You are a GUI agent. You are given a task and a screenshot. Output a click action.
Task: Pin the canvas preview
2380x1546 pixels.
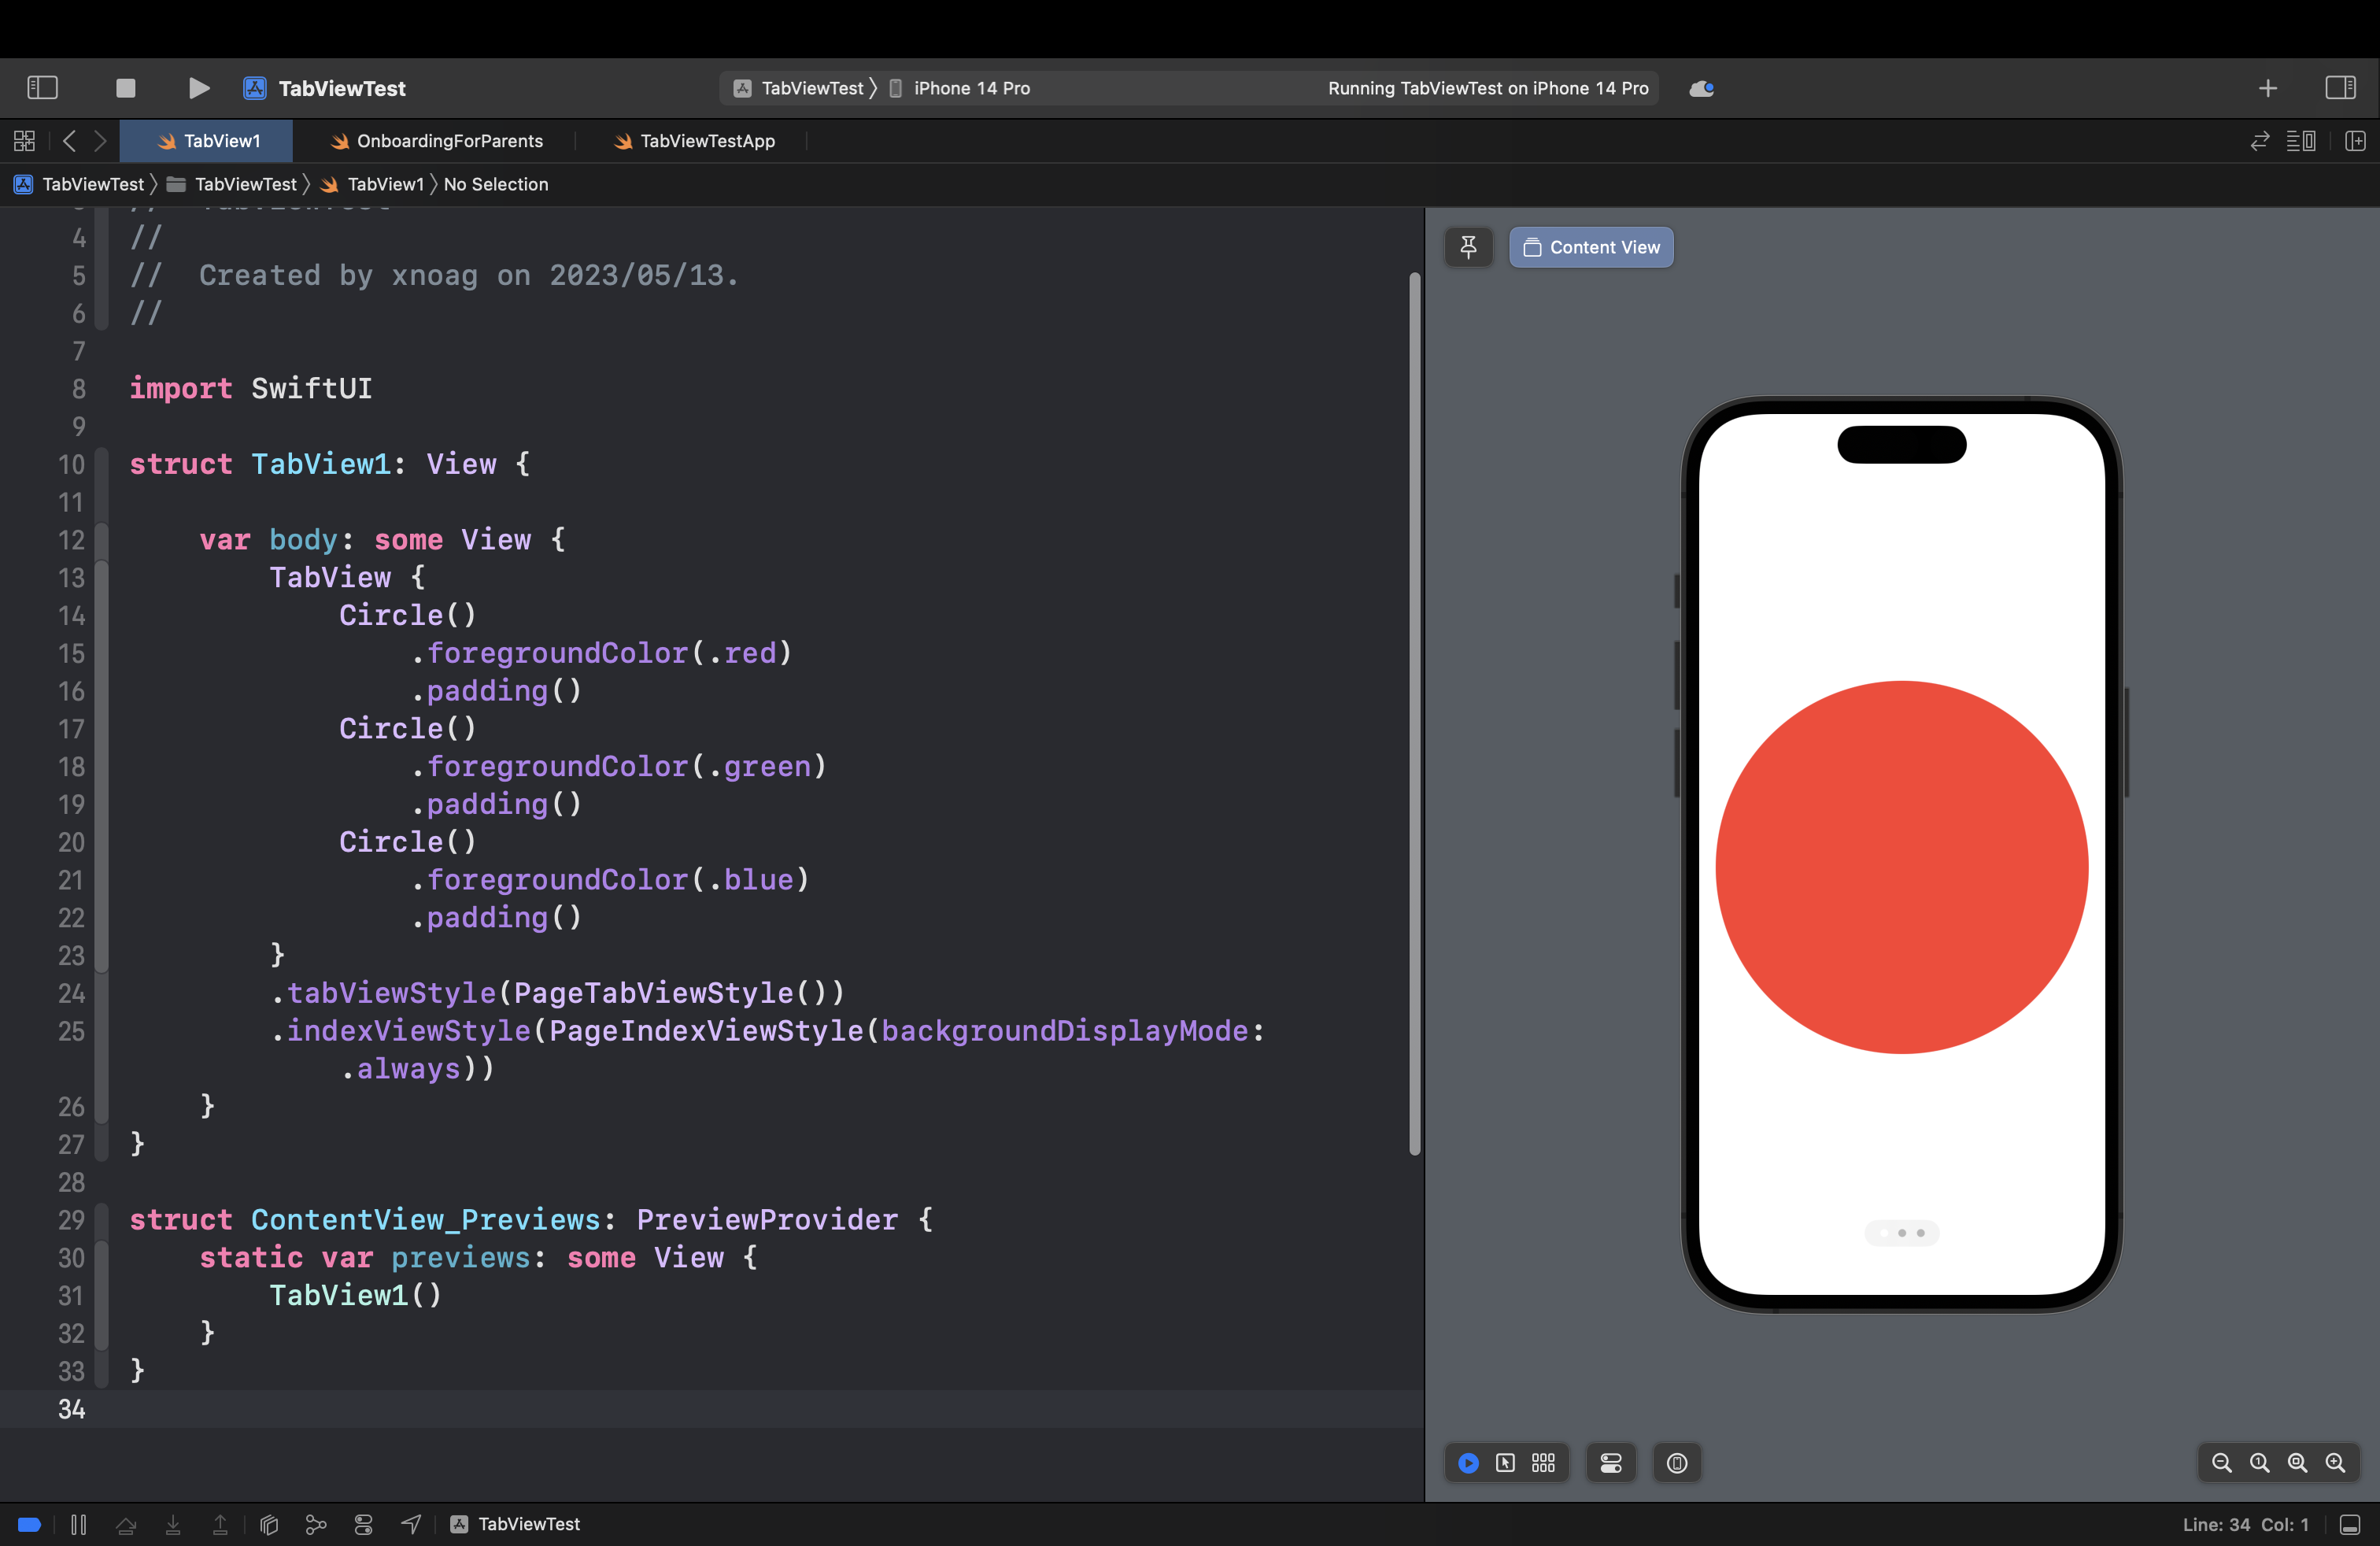(1468, 247)
